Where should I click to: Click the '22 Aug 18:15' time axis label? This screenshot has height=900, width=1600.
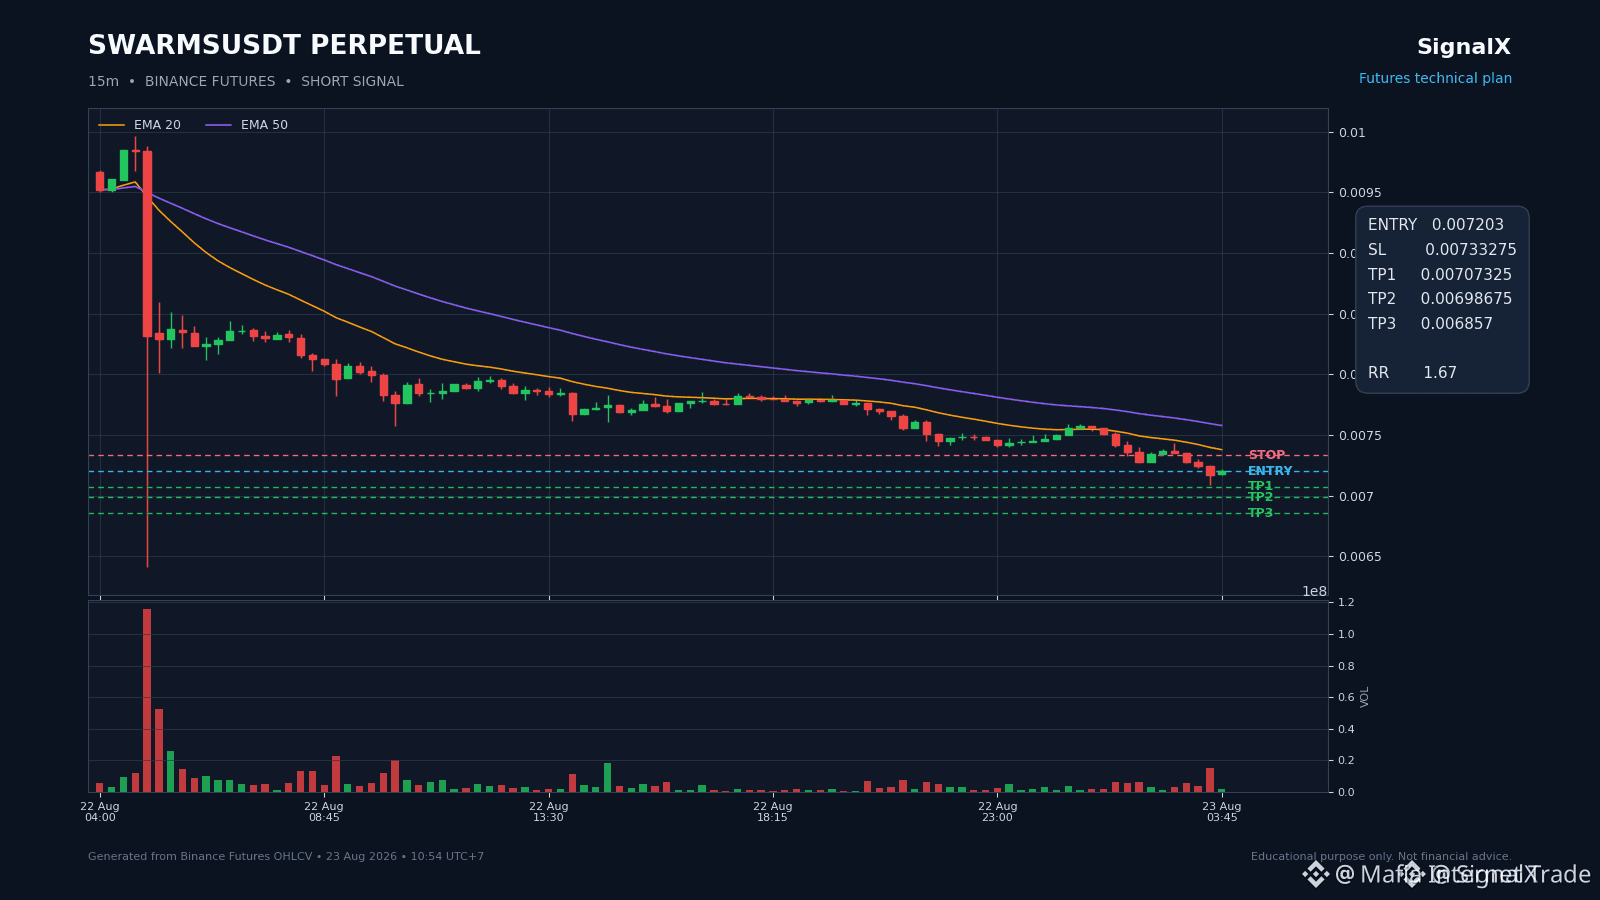coord(773,812)
